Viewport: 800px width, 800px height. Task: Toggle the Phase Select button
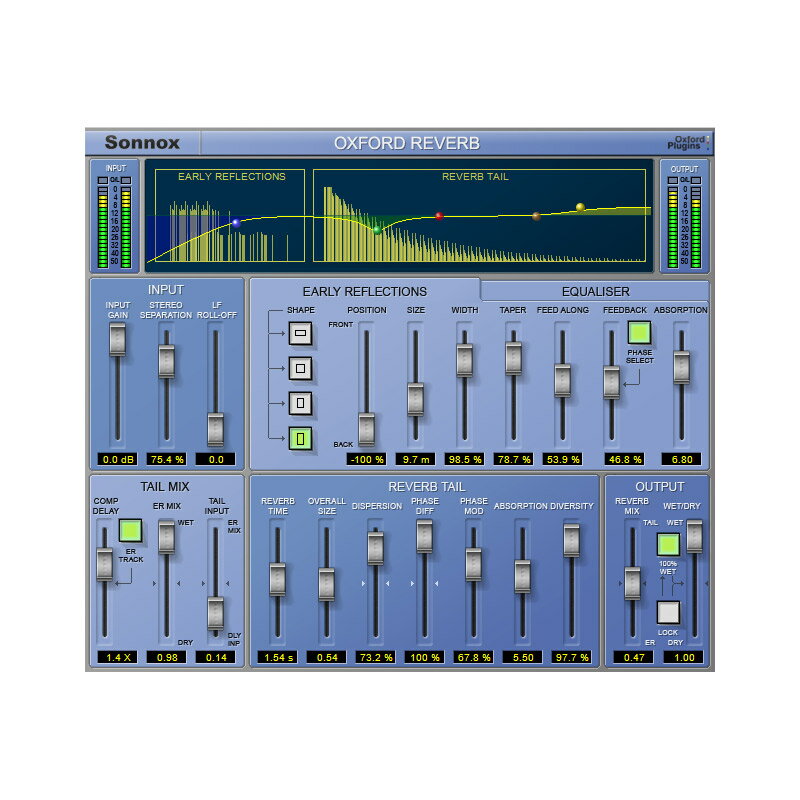tap(640, 333)
